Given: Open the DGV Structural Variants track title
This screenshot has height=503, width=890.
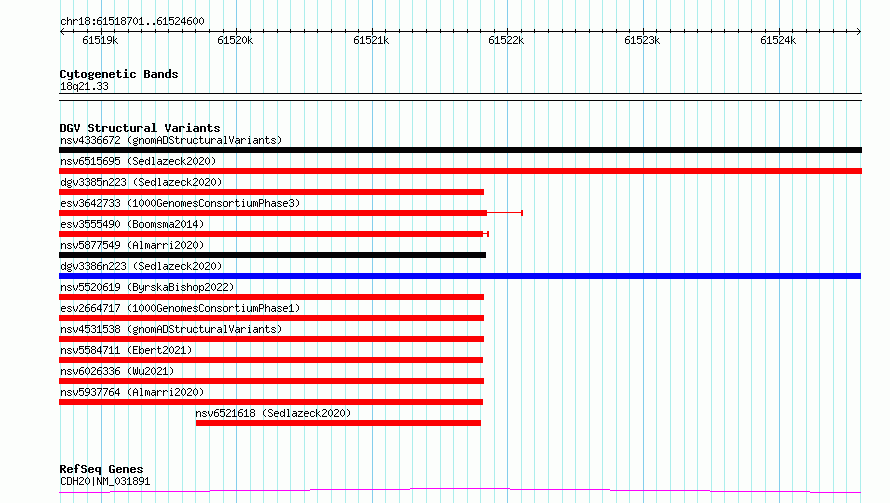Looking at the screenshot, I should 140,128.
